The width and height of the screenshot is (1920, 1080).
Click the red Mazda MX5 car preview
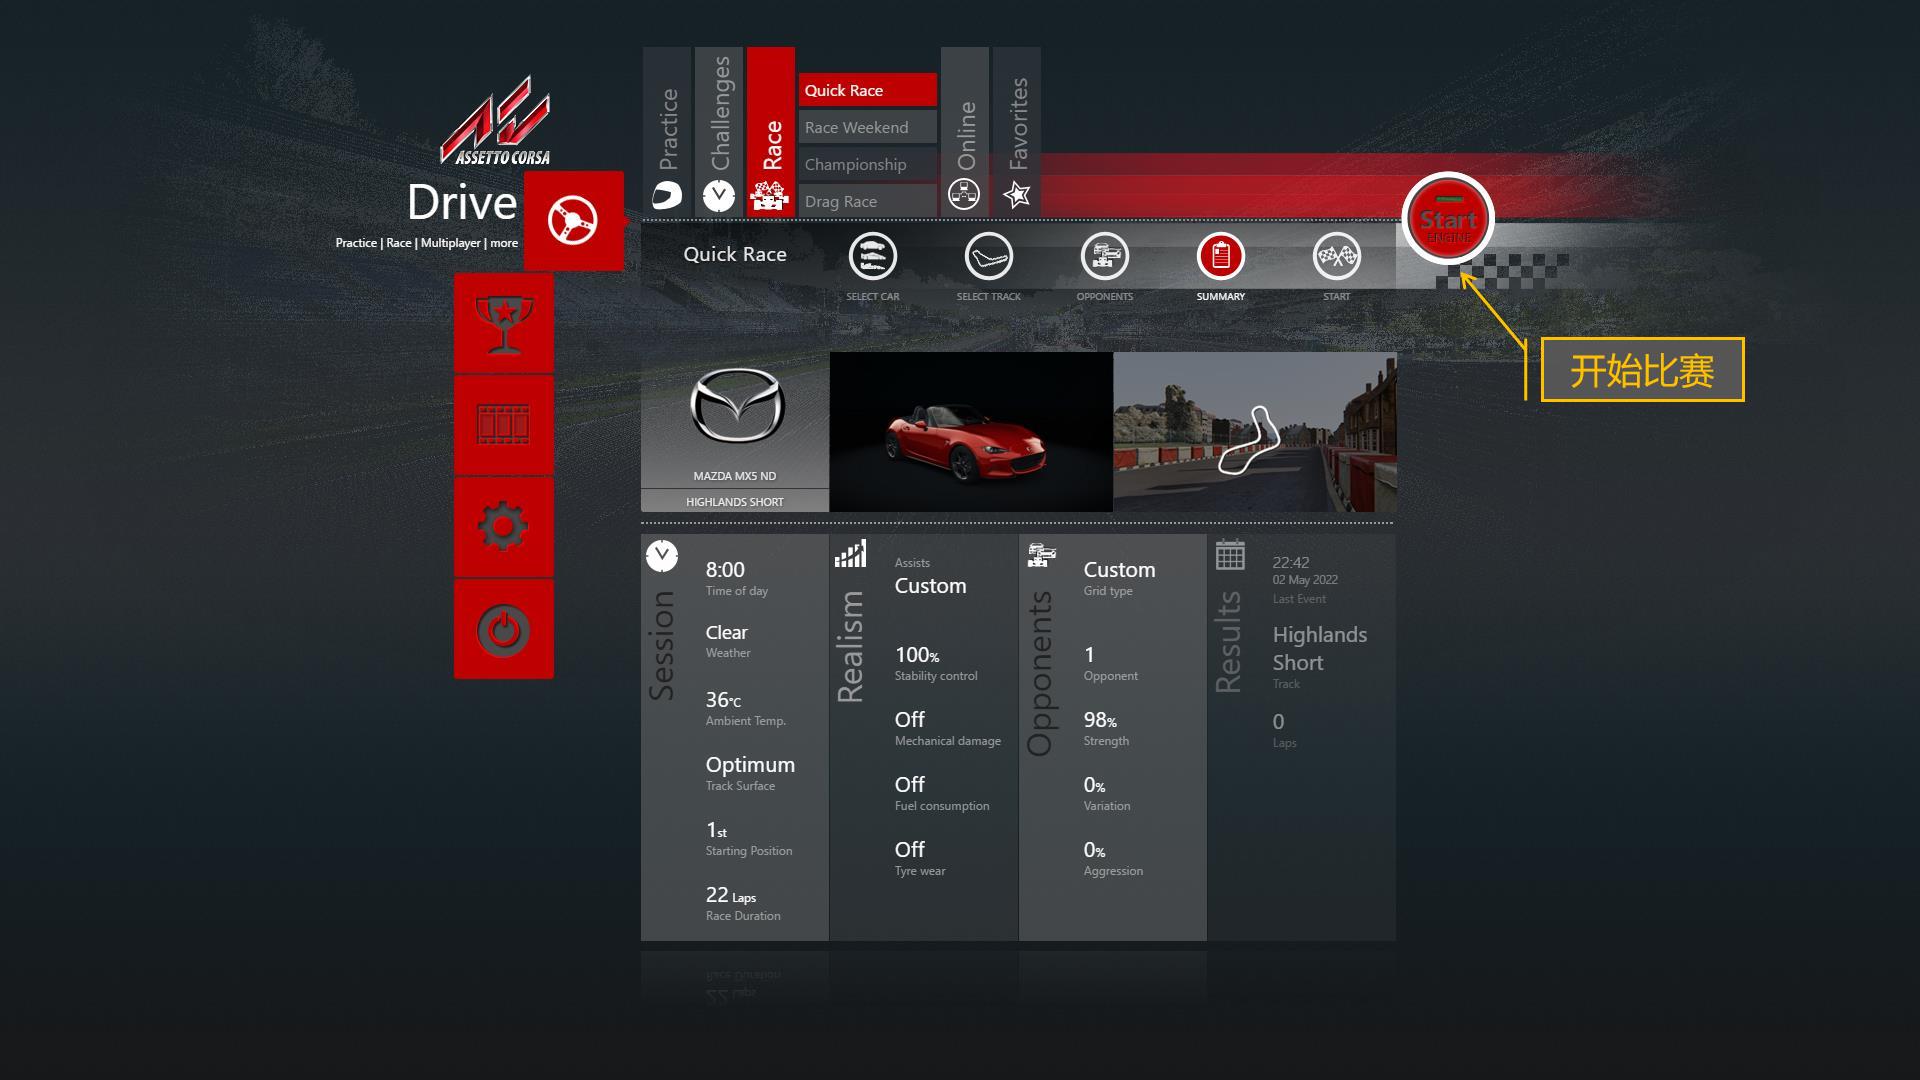(971, 432)
